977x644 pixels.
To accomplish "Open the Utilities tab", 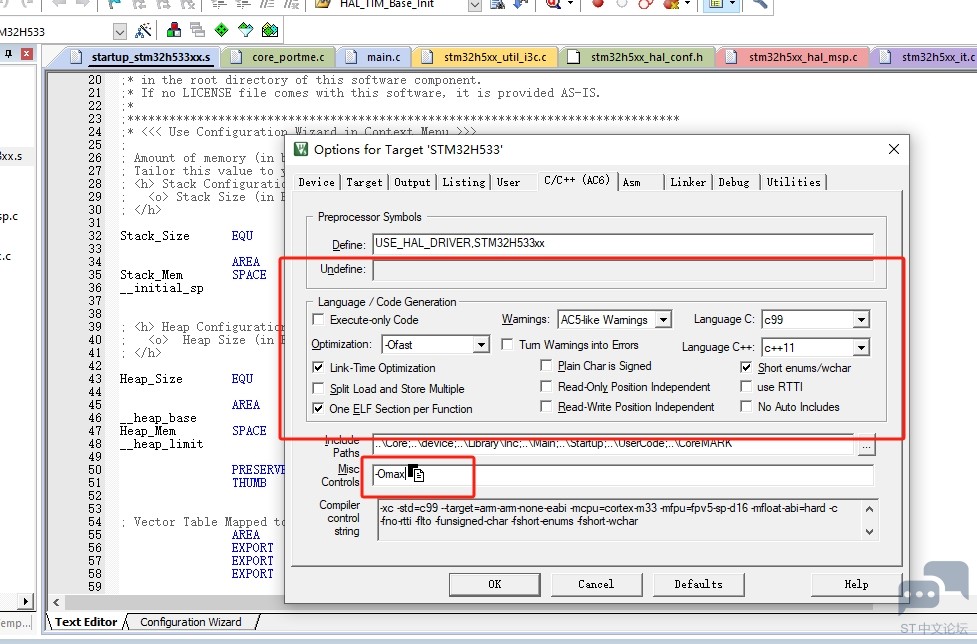I will (x=793, y=182).
